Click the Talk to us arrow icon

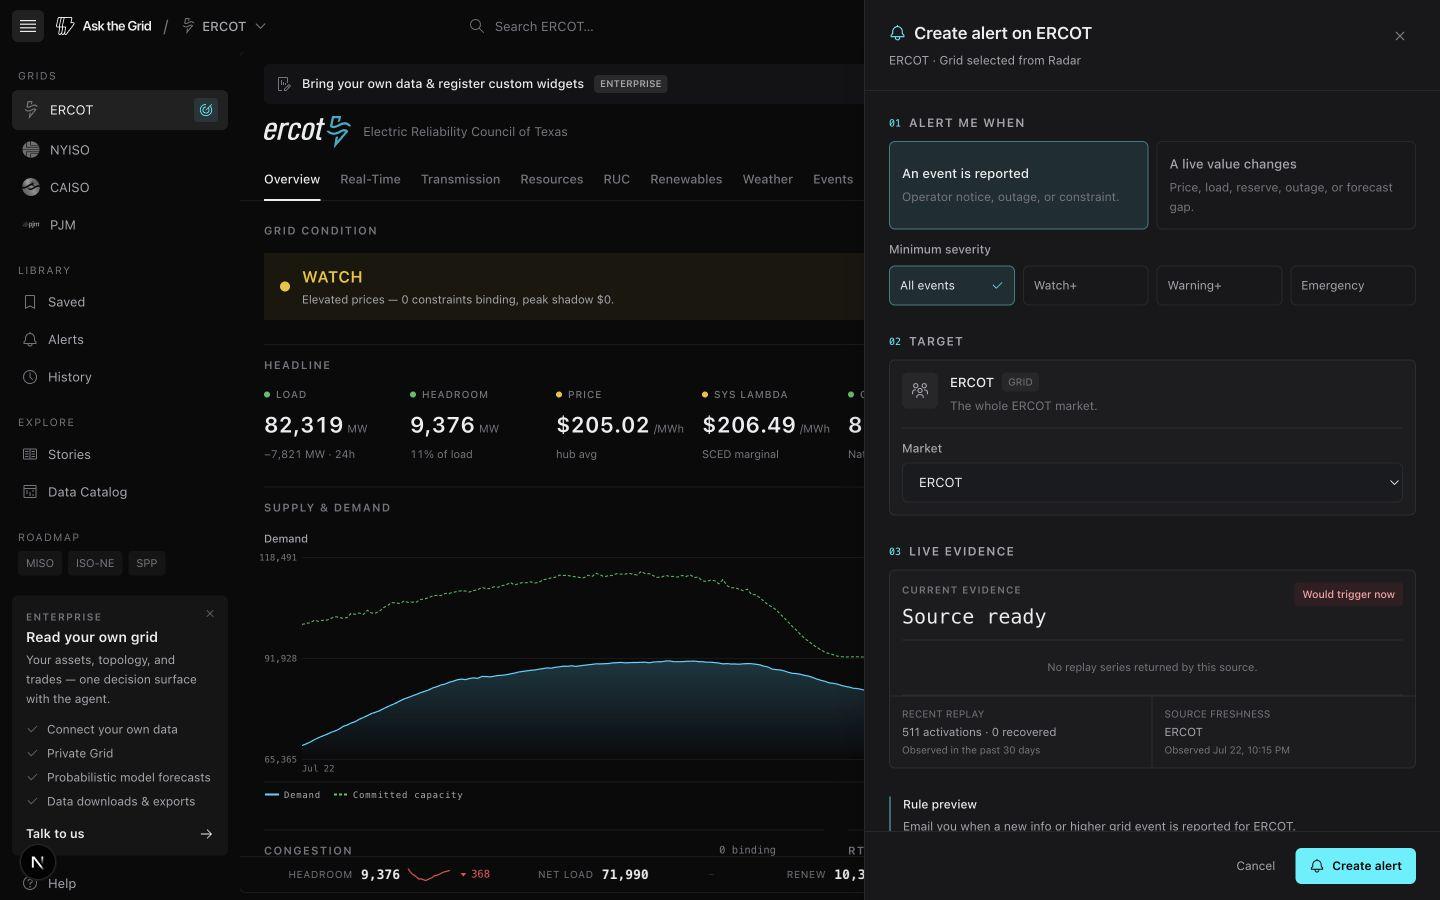point(206,834)
